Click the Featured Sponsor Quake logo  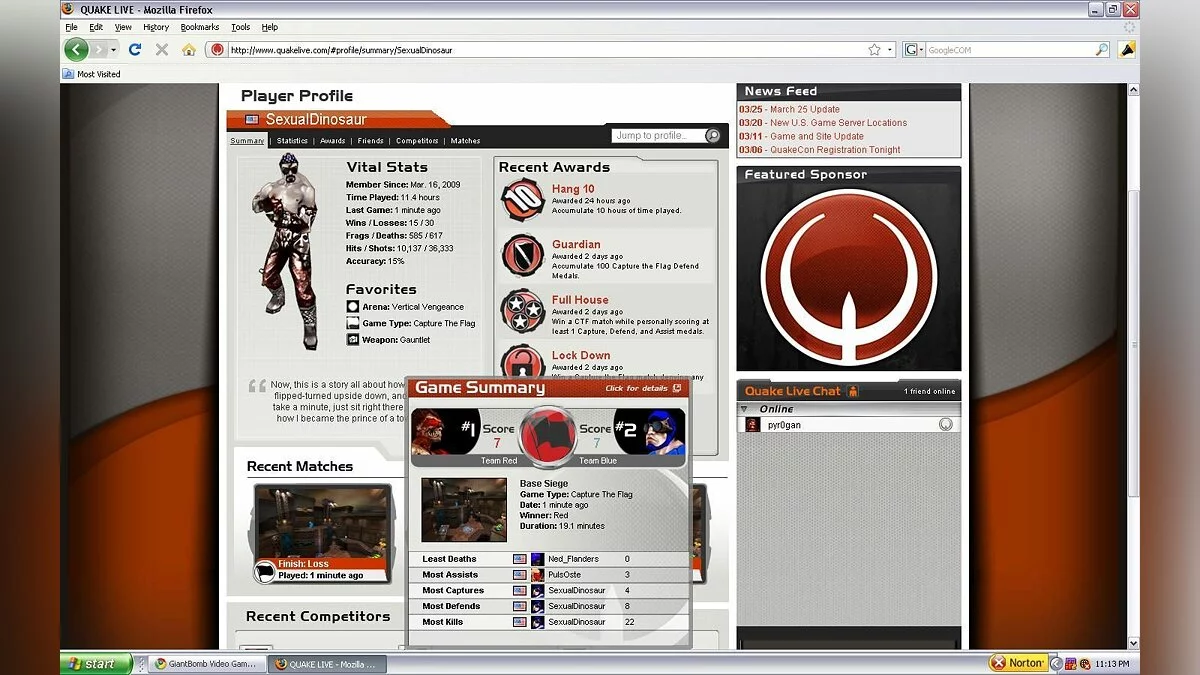(848, 277)
